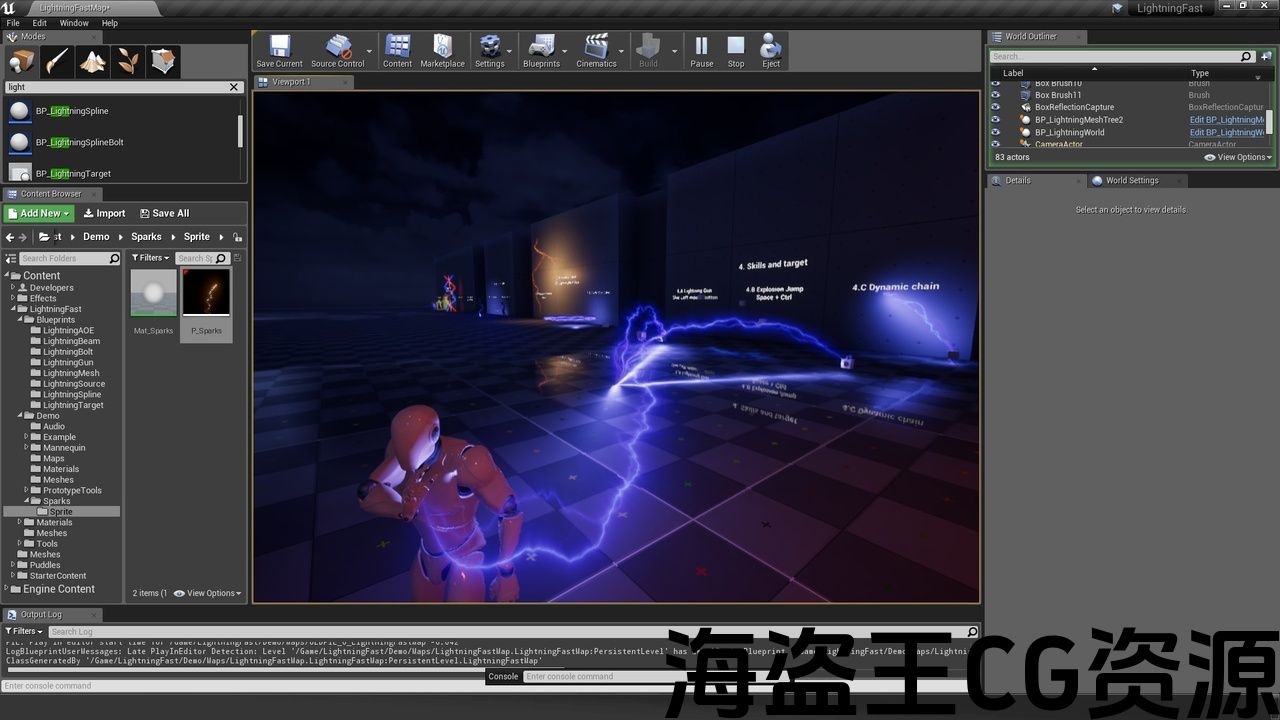Activate the Paint mode brush icon
This screenshot has height=720, width=1280.
[x=57, y=62]
